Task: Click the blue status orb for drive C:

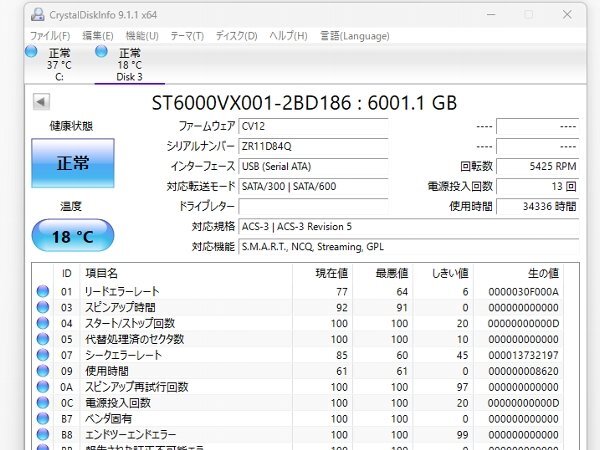Action: click(x=31, y=51)
